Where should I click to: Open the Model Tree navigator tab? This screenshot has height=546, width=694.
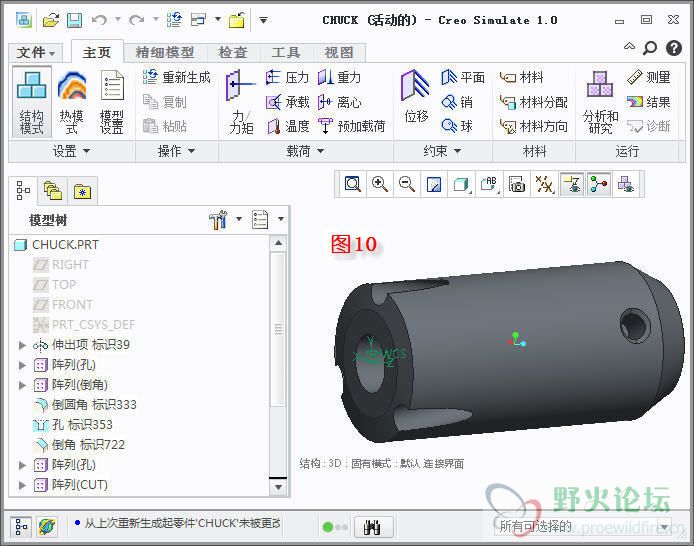[23, 191]
